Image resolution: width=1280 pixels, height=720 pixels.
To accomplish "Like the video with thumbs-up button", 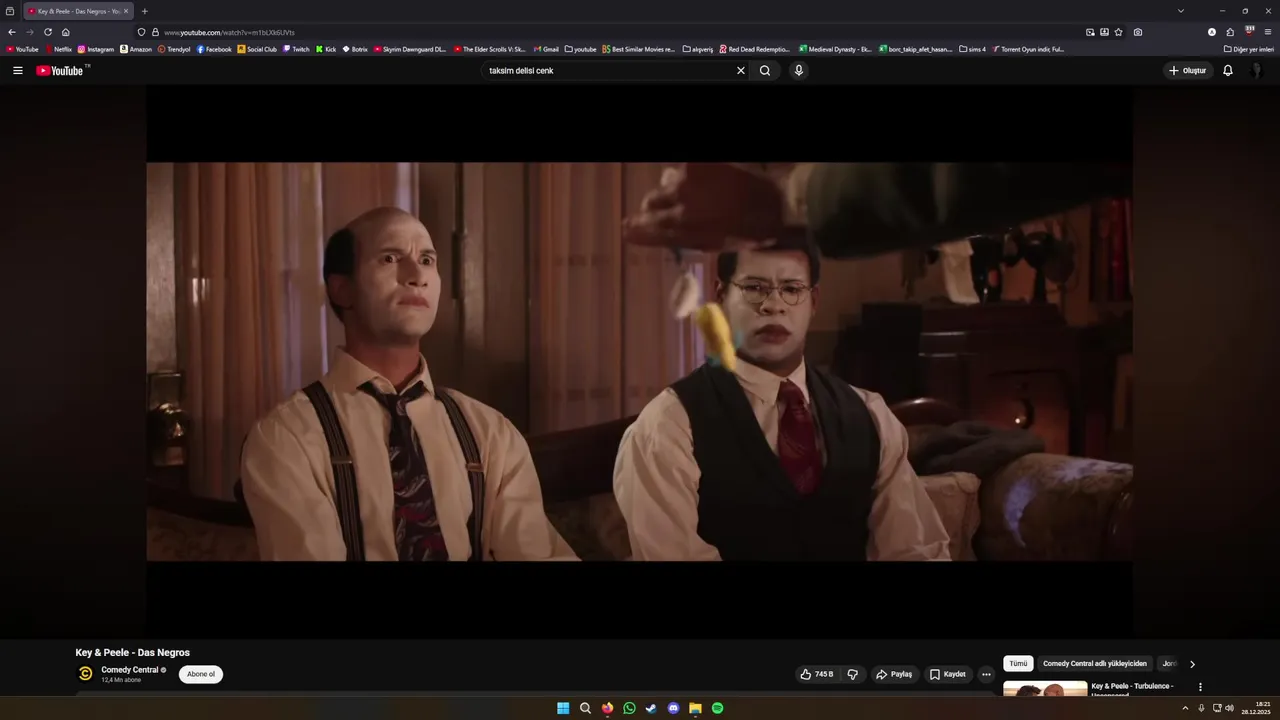I will tap(817, 674).
